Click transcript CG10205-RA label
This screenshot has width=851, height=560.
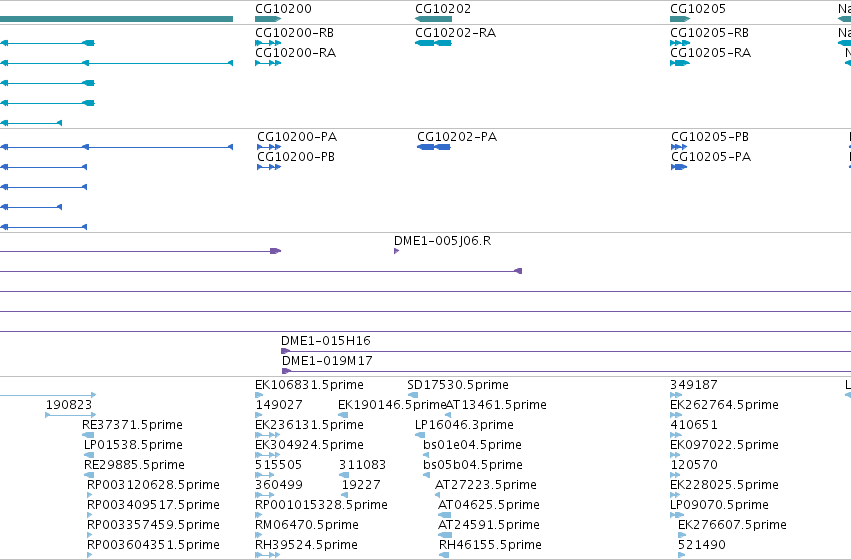coord(710,53)
